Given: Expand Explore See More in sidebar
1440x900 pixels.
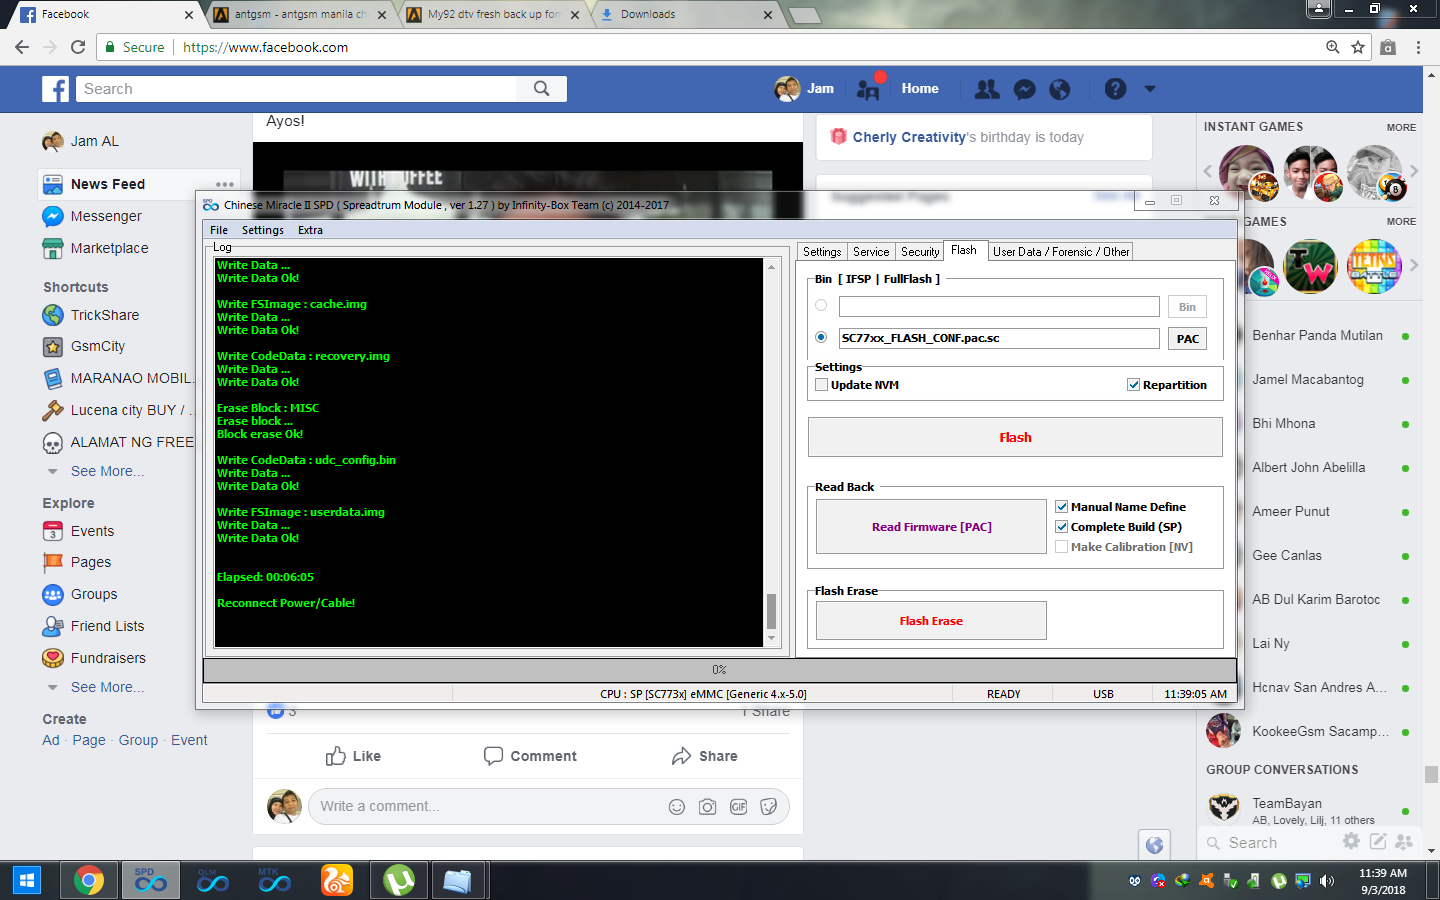Looking at the screenshot, I should (107, 687).
